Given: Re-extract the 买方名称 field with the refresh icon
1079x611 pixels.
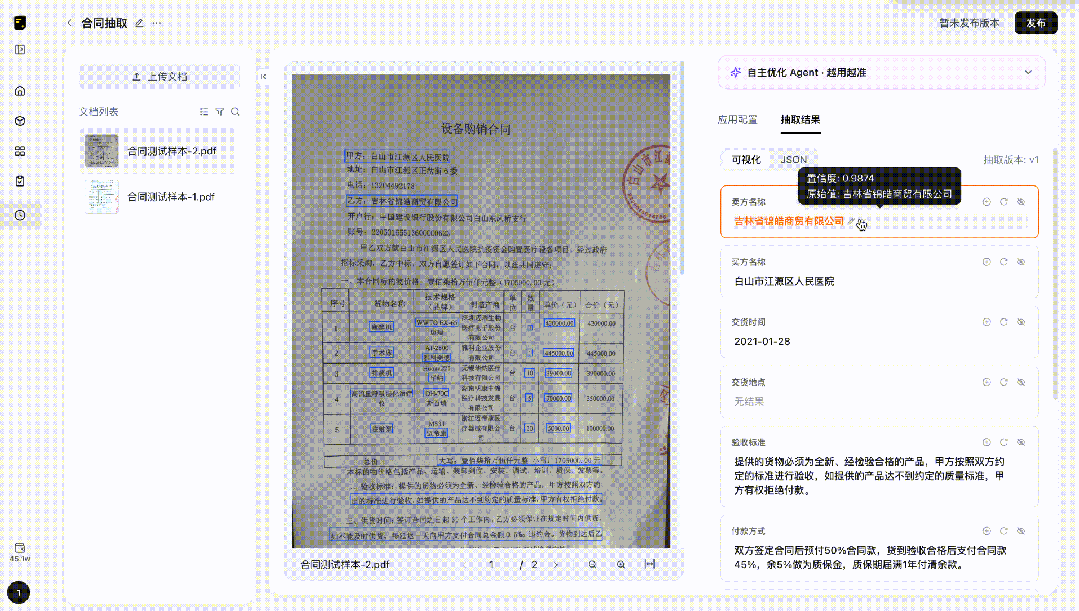Looking at the screenshot, I should (1003, 261).
